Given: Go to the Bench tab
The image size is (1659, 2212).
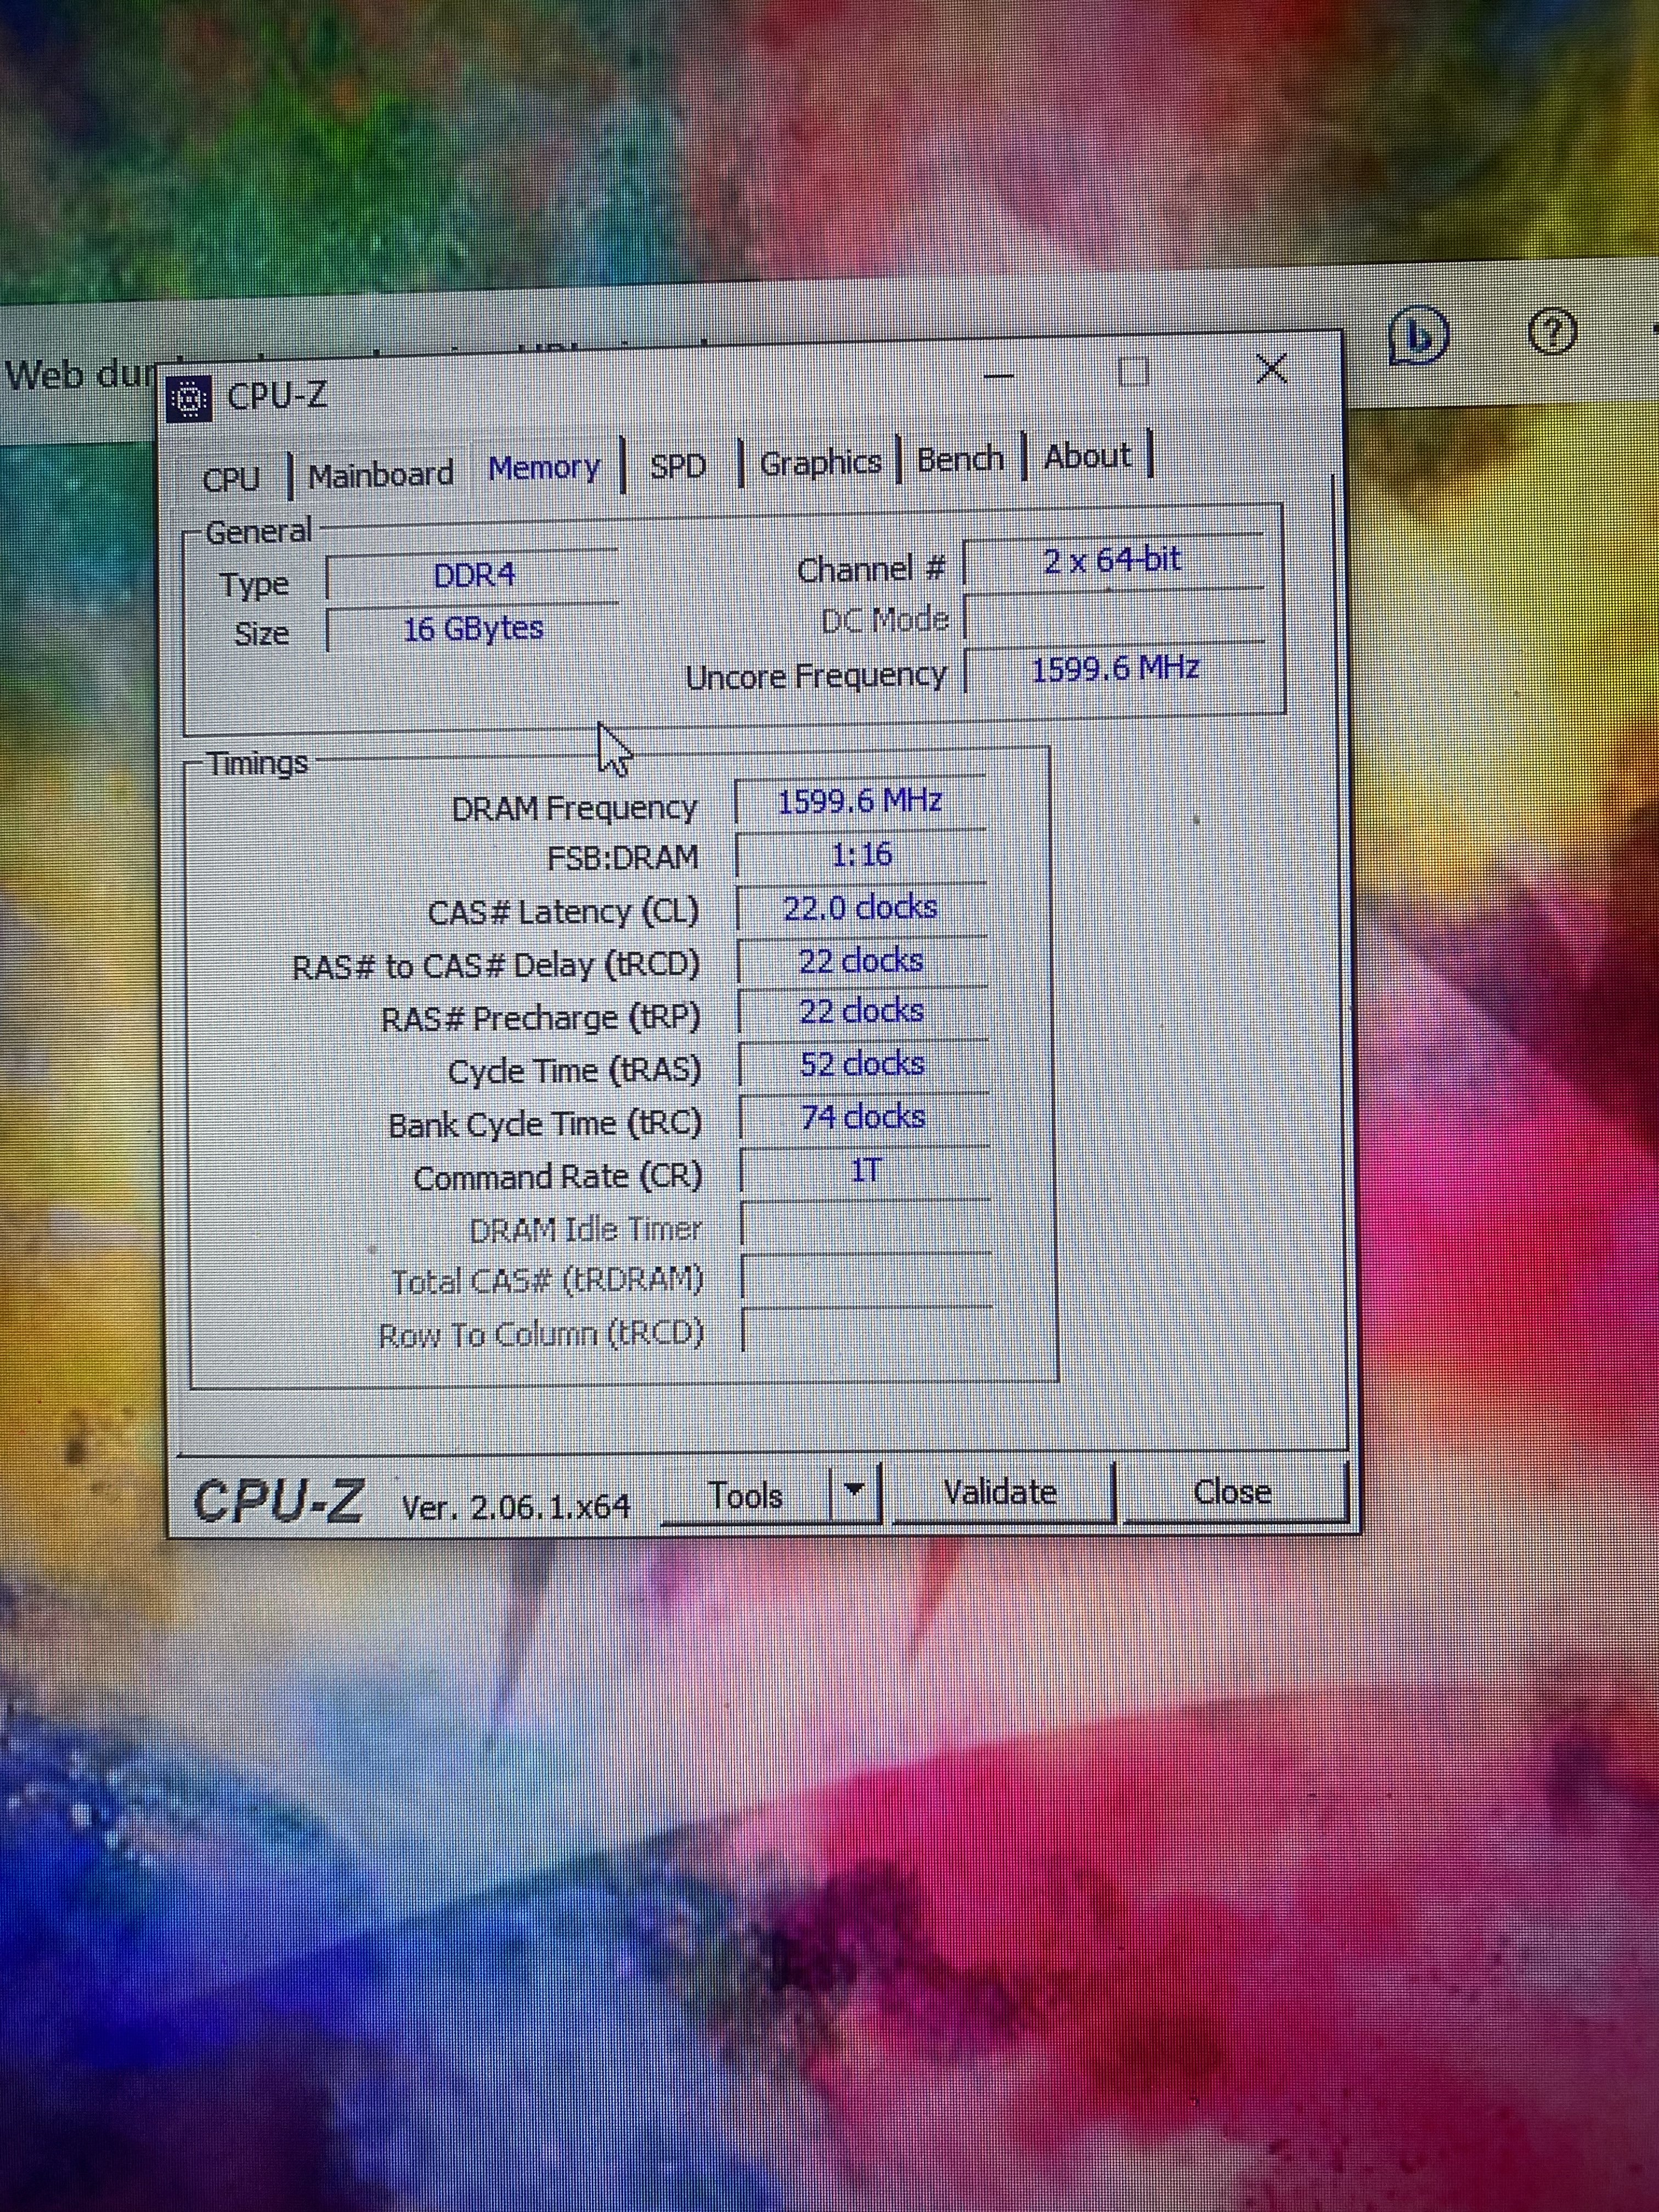Looking at the screenshot, I should [x=960, y=459].
